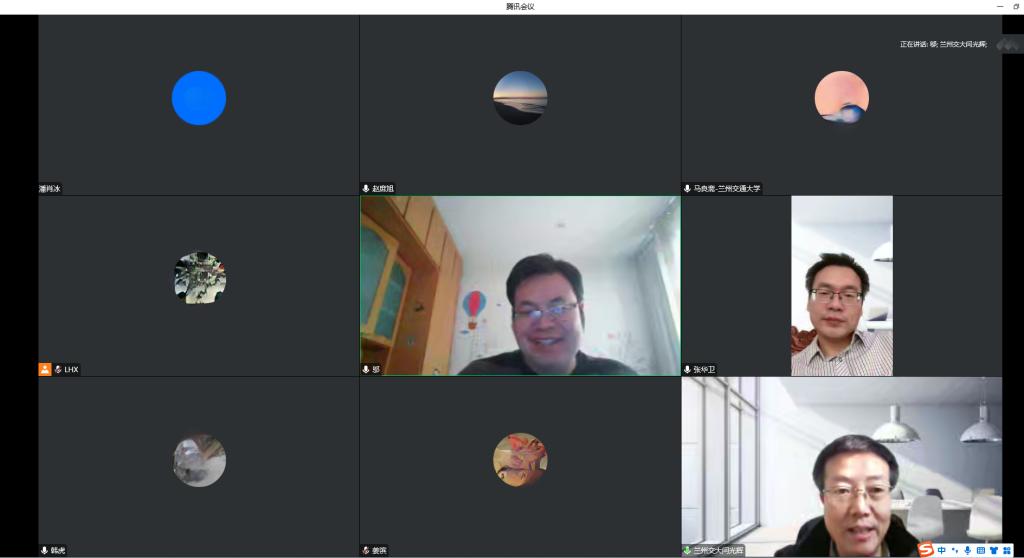Select 潘肖冰's blue avatar tile

(199, 98)
